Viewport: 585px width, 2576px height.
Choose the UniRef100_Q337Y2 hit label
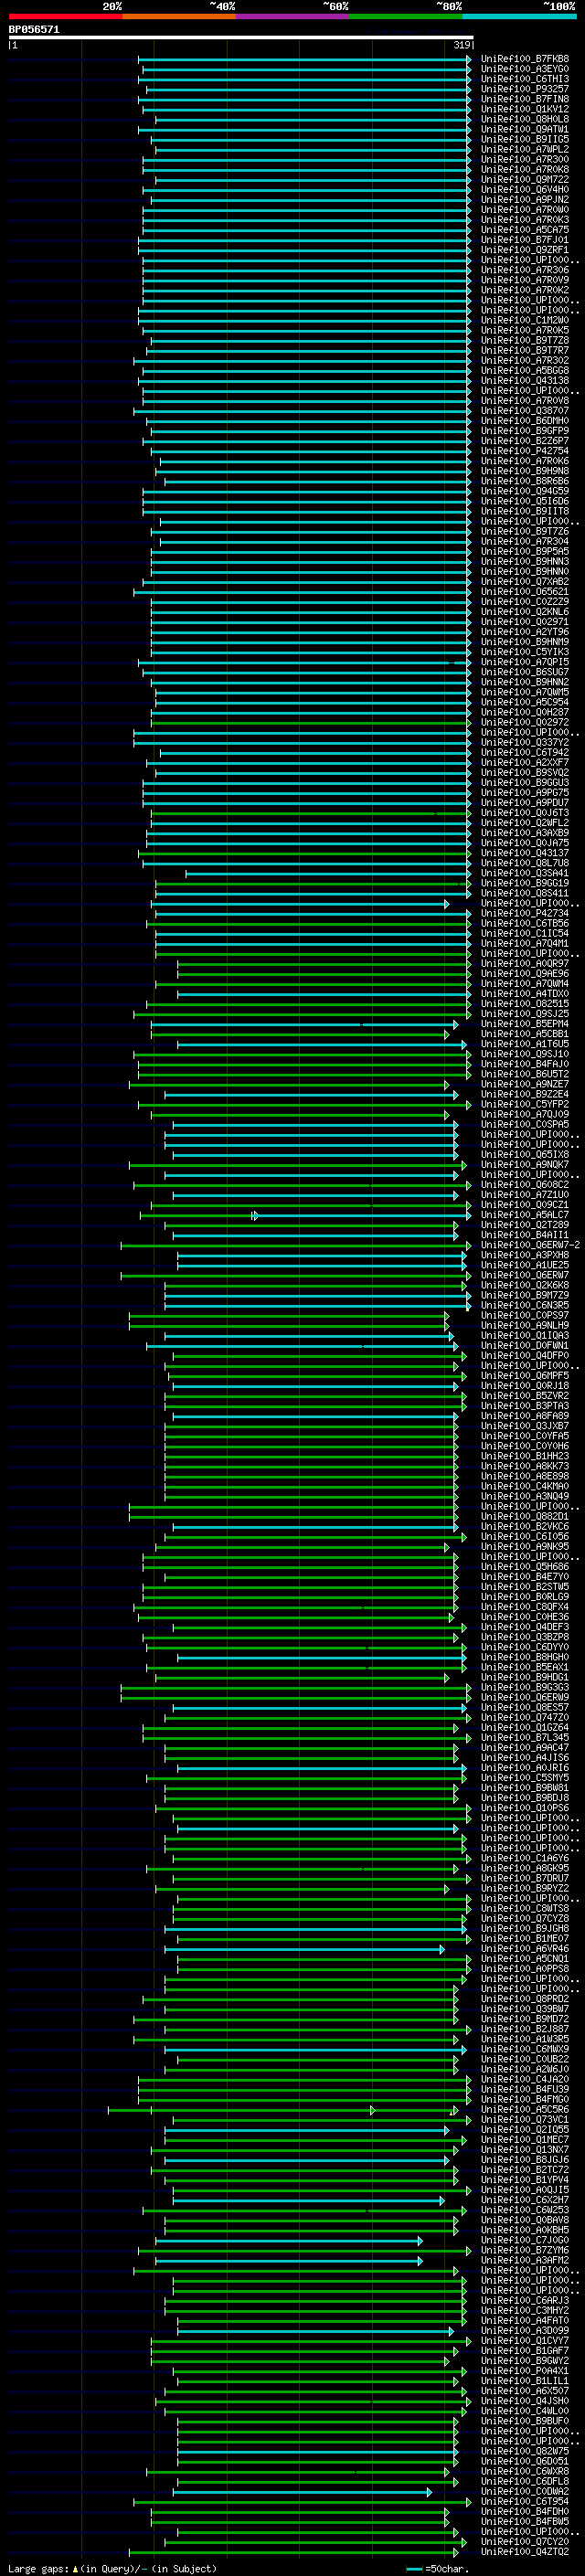click(525, 743)
